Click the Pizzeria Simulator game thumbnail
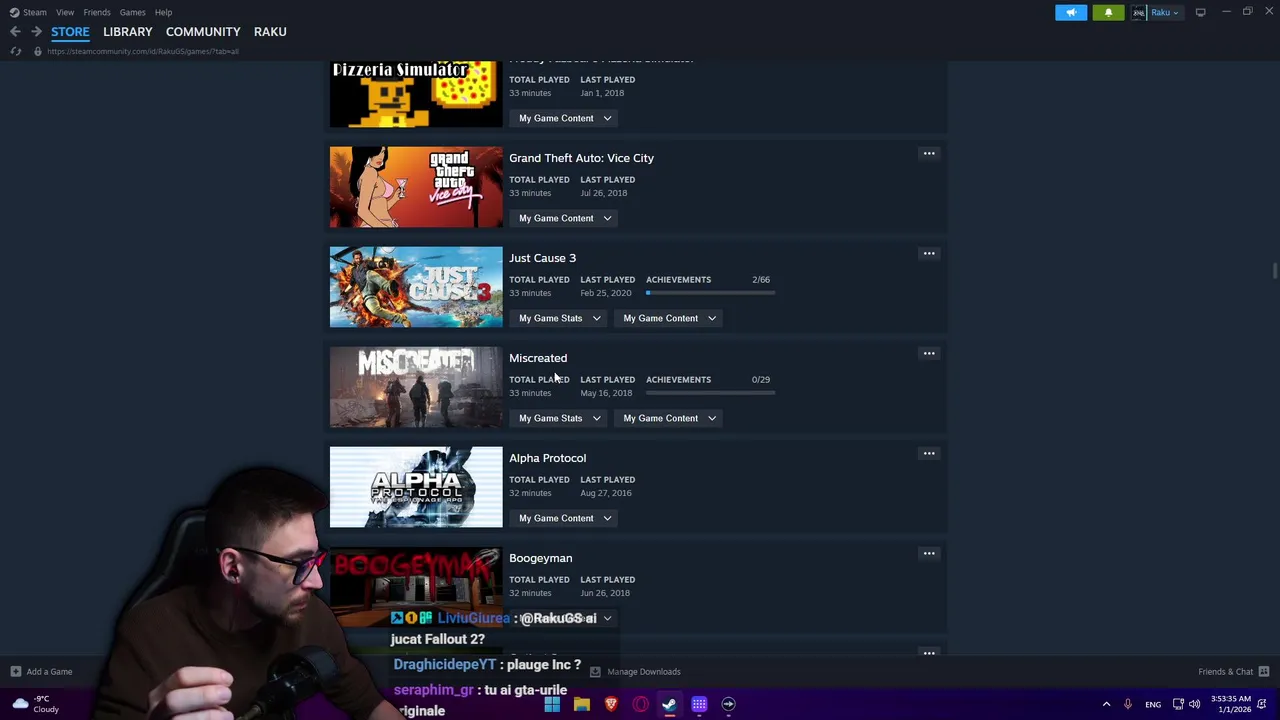 [x=416, y=94]
